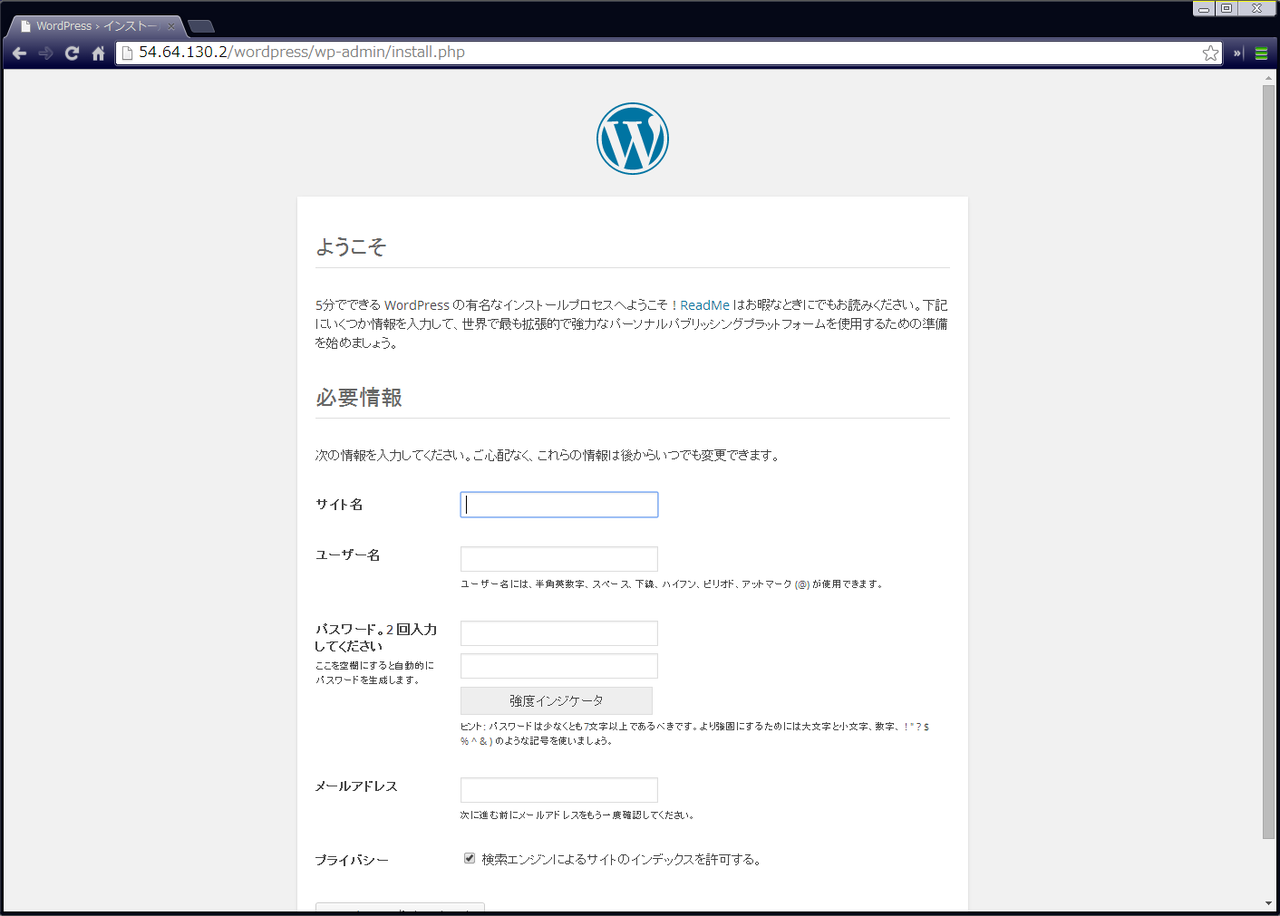Click the first パスワード input field
Screen dimensions: 1280x916
pos(559,633)
